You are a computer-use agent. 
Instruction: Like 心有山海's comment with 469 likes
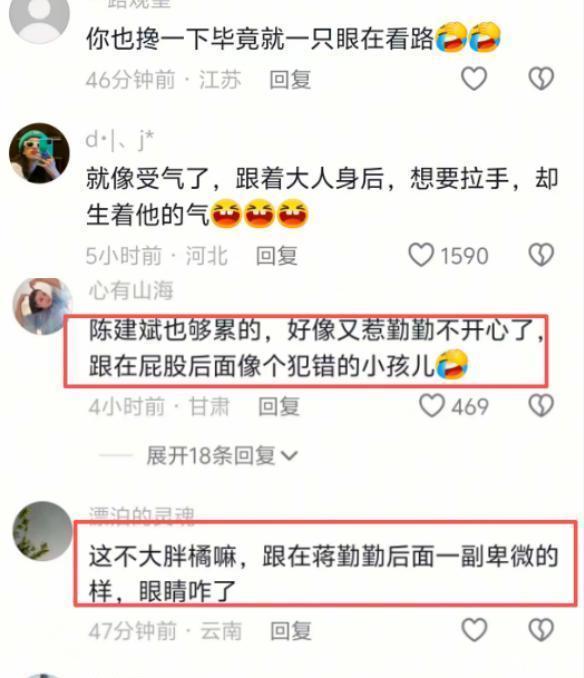click(432, 406)
